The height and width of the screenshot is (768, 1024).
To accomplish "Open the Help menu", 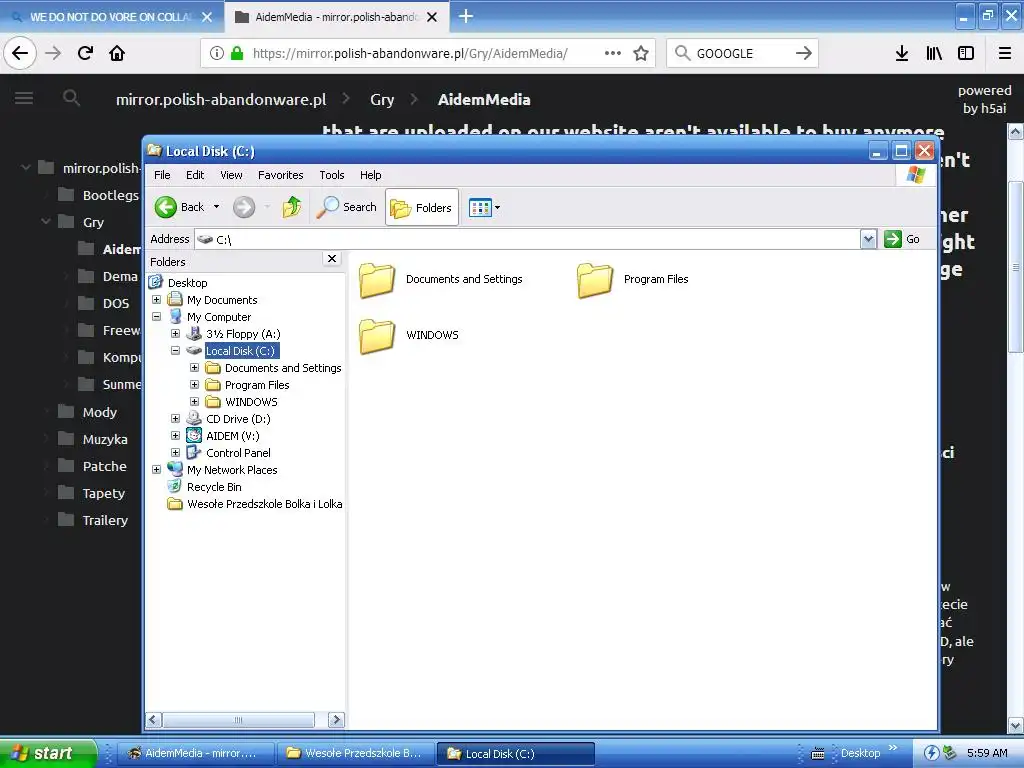I will 370,175.
